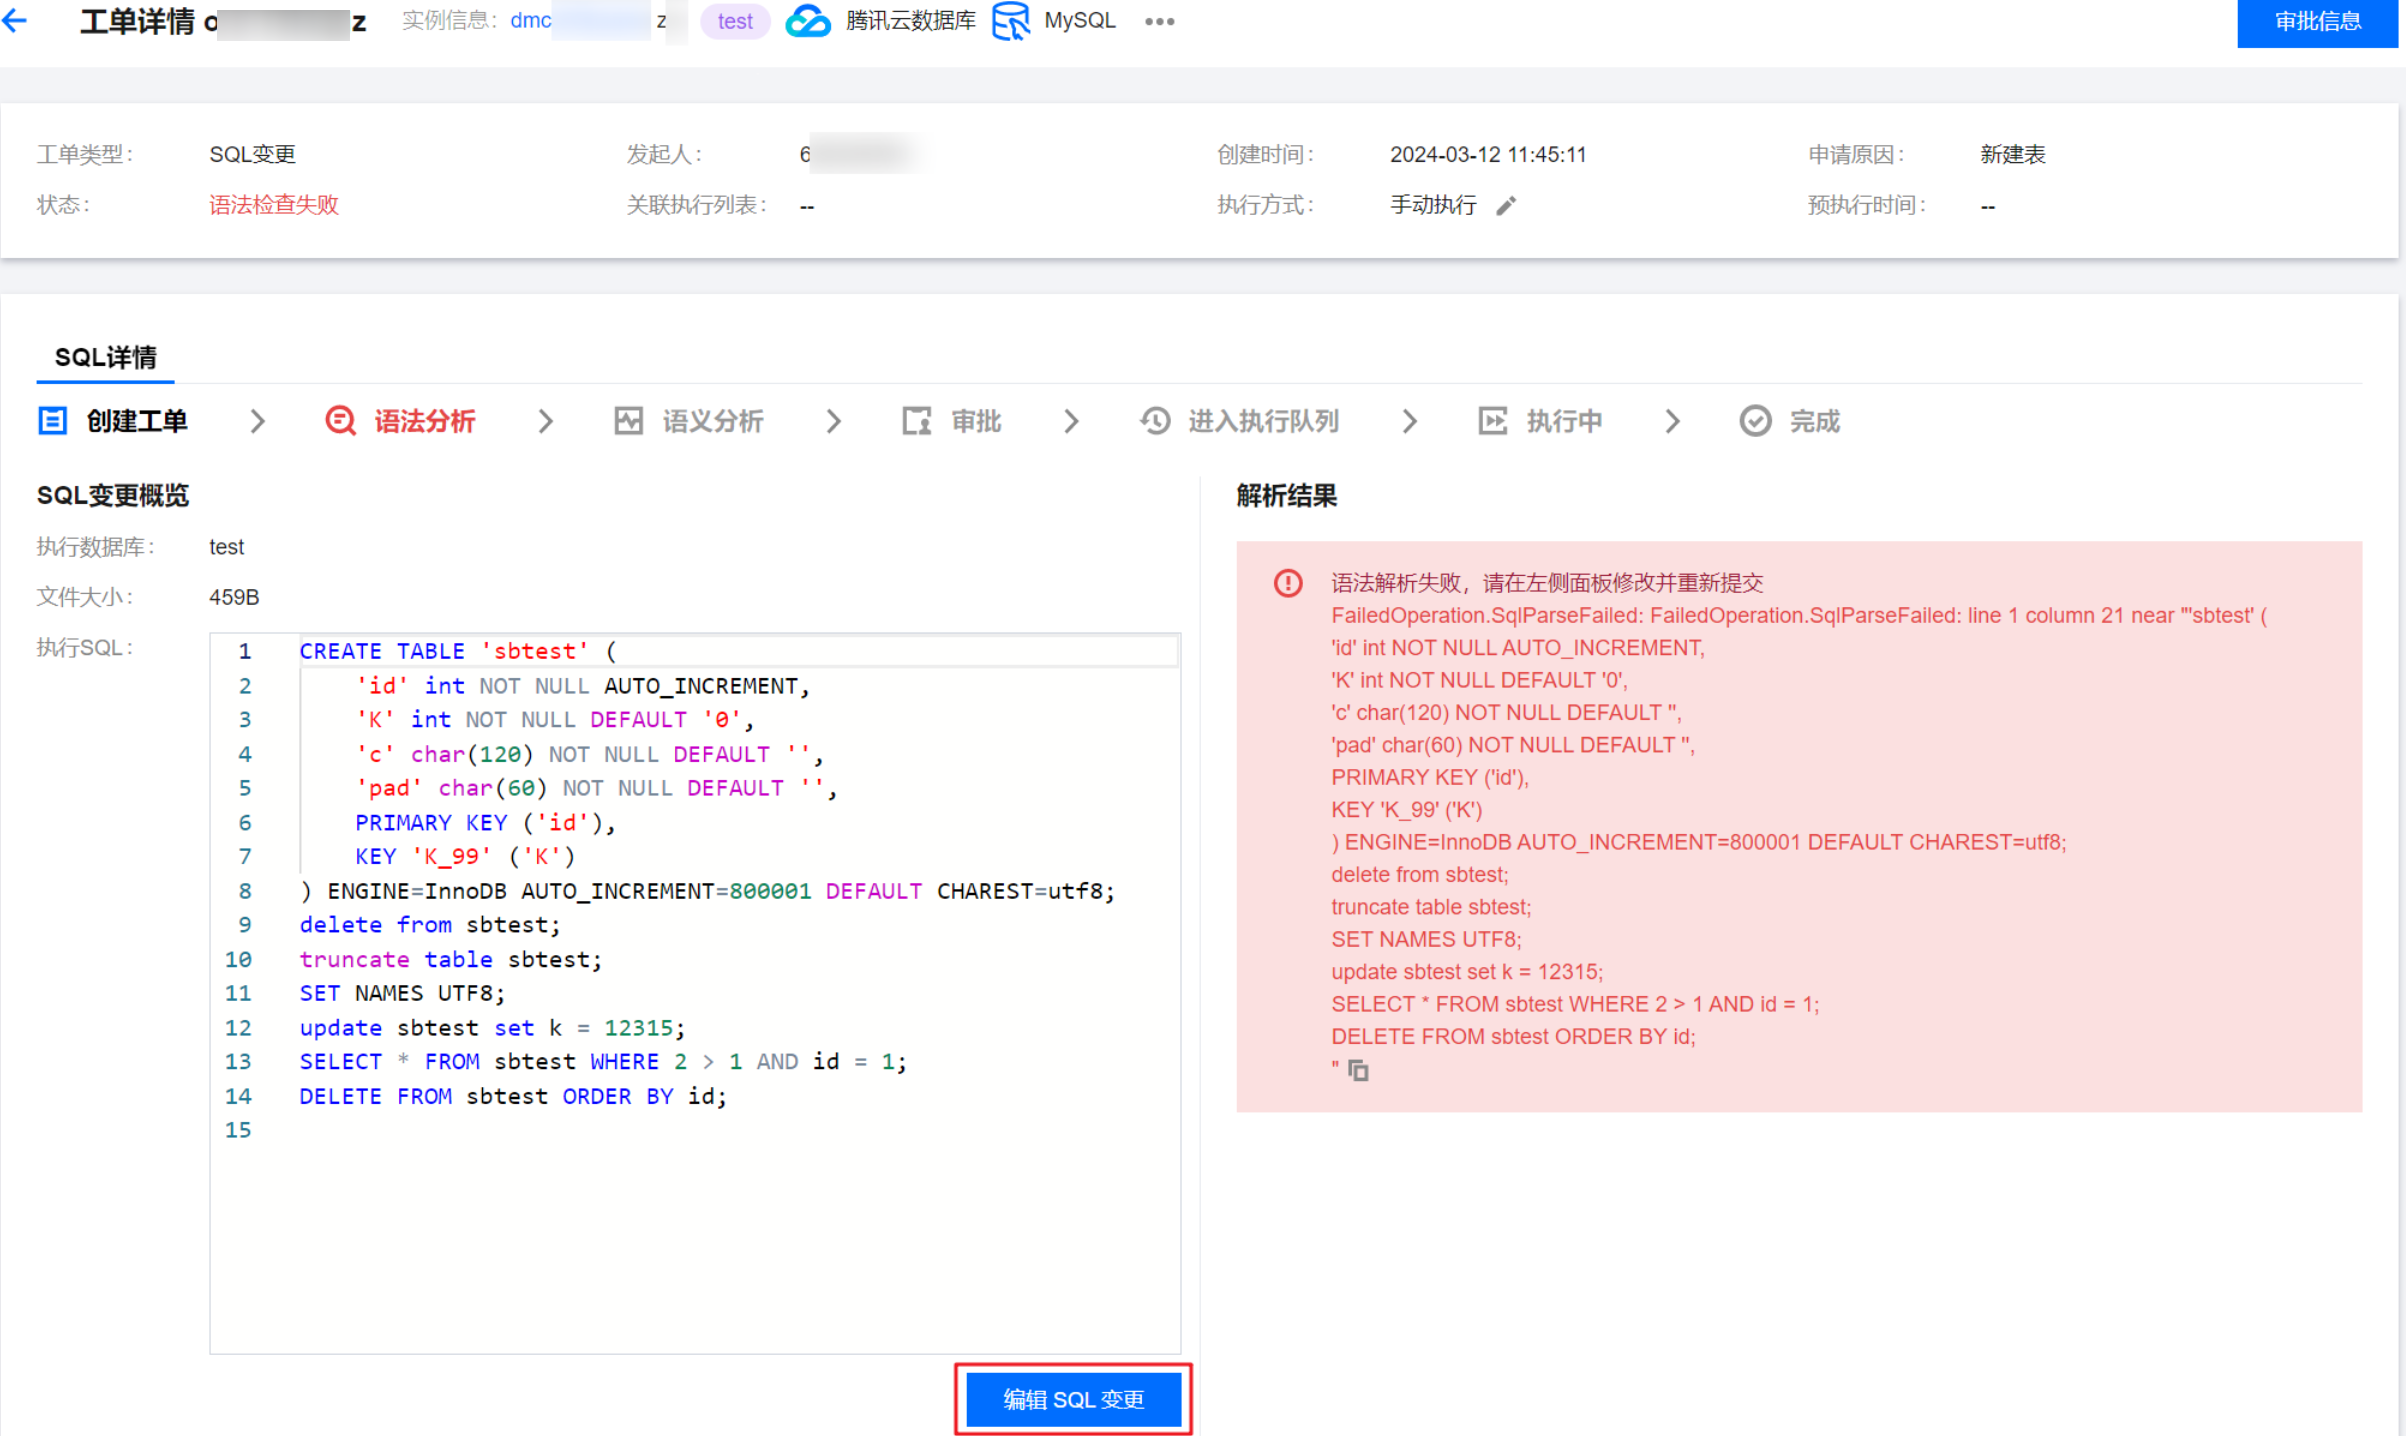2406x1436 pixels.
Task: Click the 完成 checkmark icon
Action: pos(1755,421)
